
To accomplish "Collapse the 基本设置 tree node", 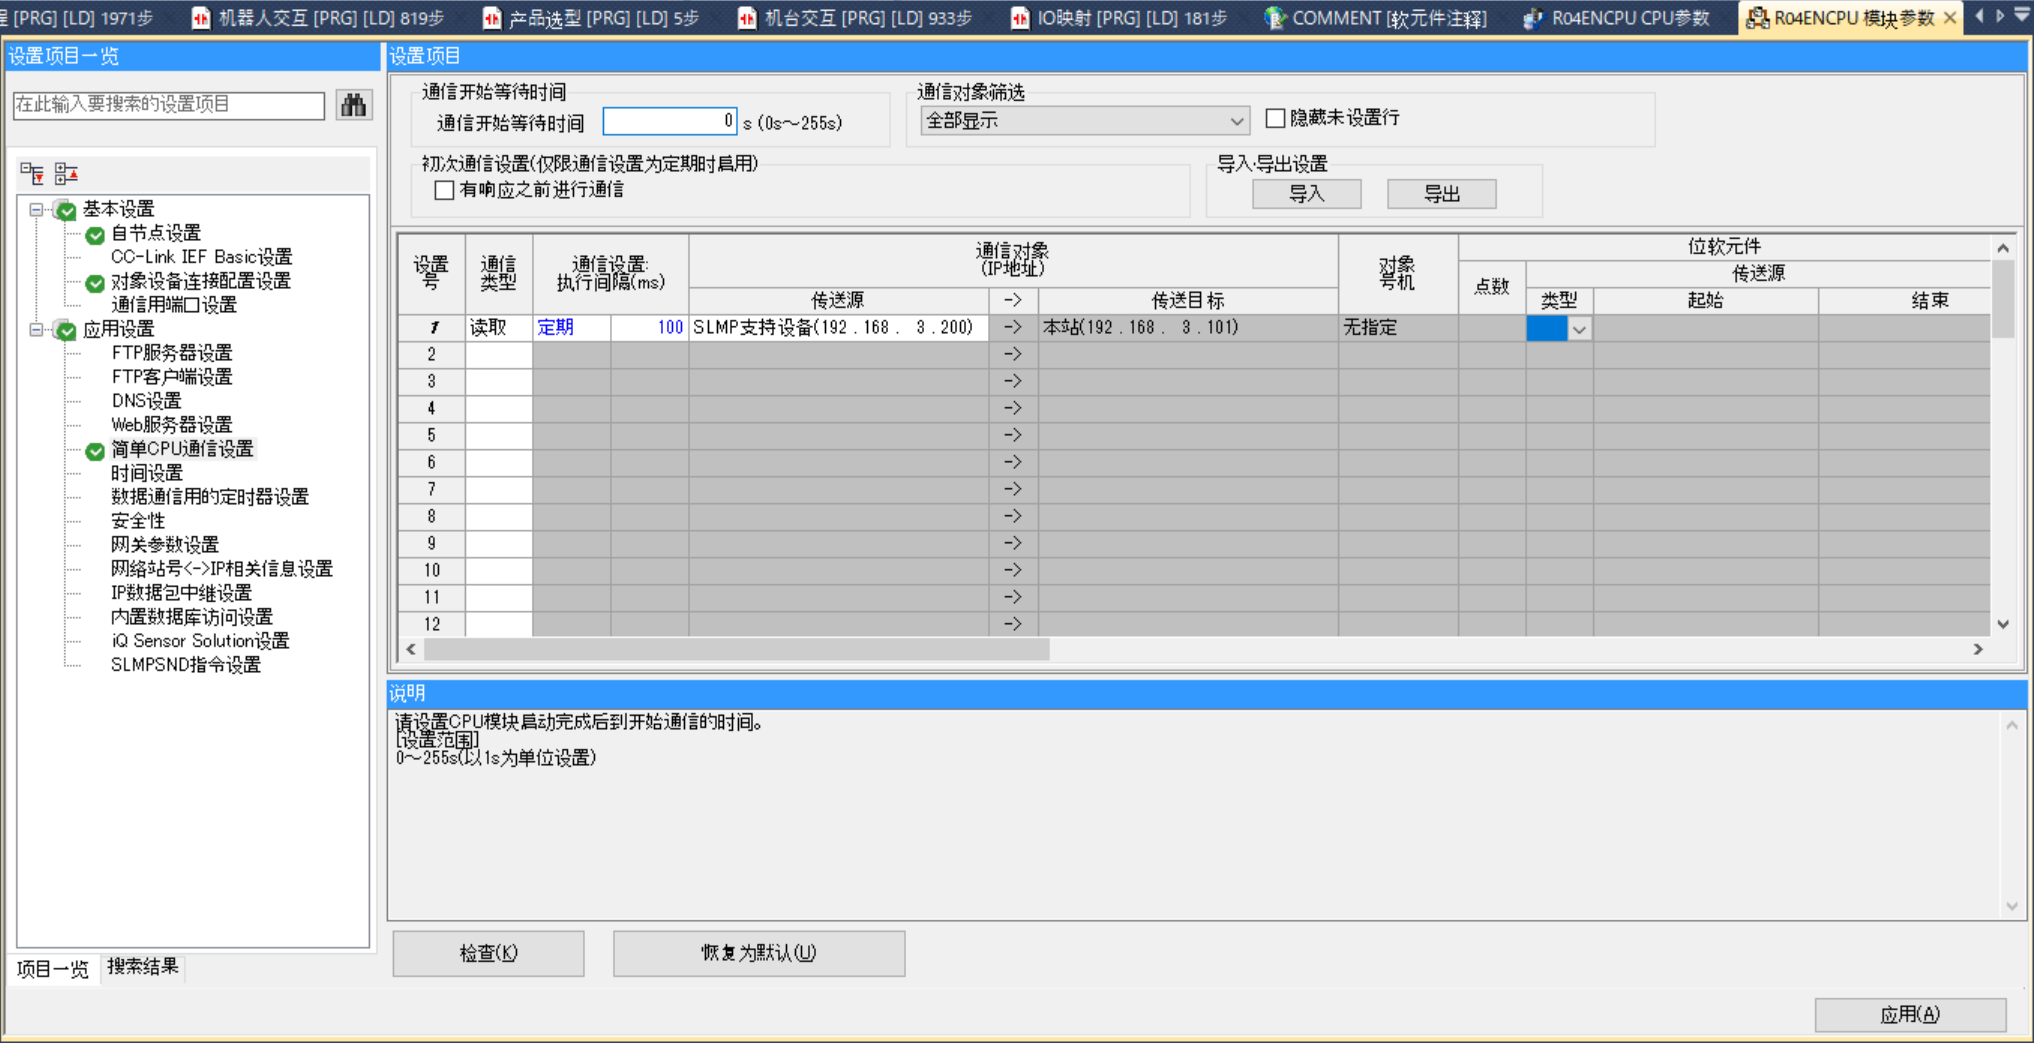I will (36, 210).
